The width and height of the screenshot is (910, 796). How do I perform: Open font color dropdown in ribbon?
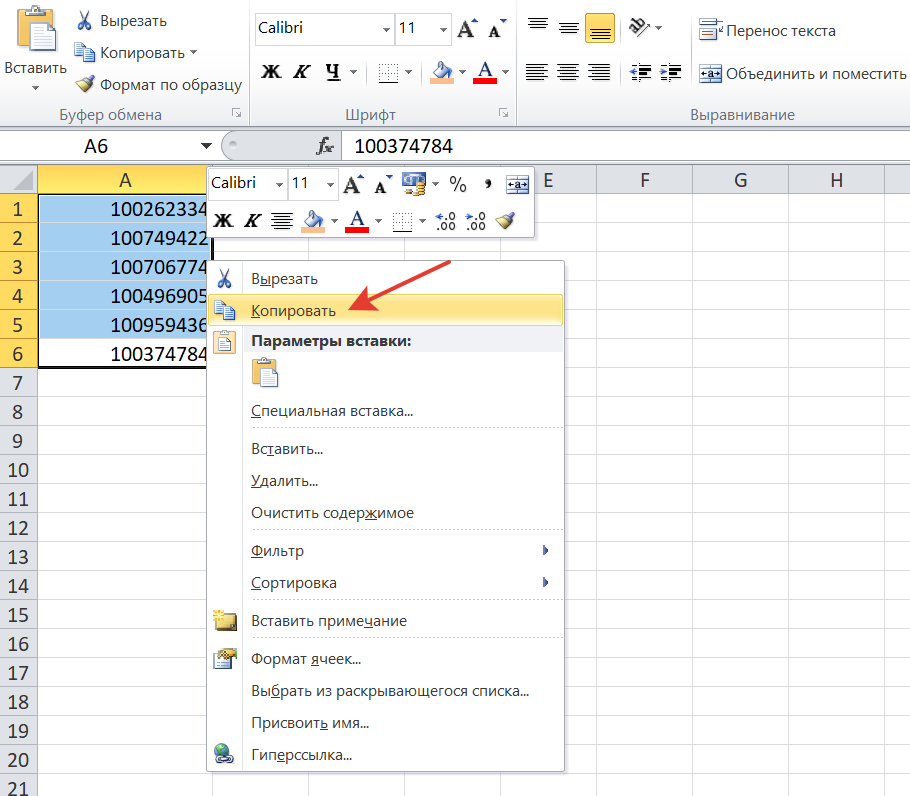coord(505,73)
